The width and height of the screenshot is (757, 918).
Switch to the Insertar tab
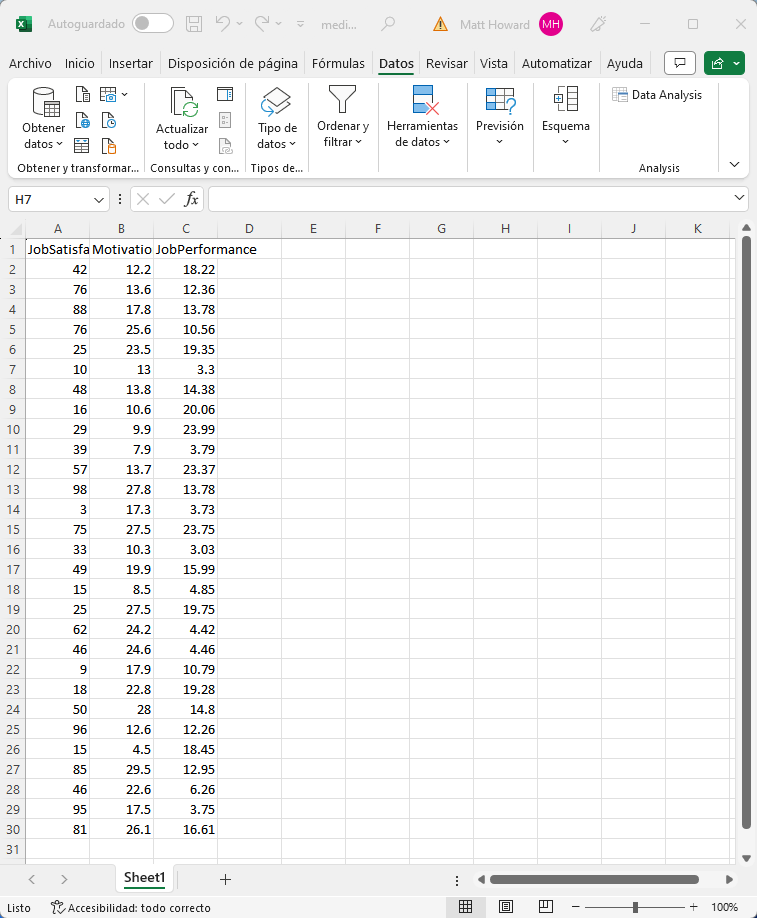tap(131, 63)
